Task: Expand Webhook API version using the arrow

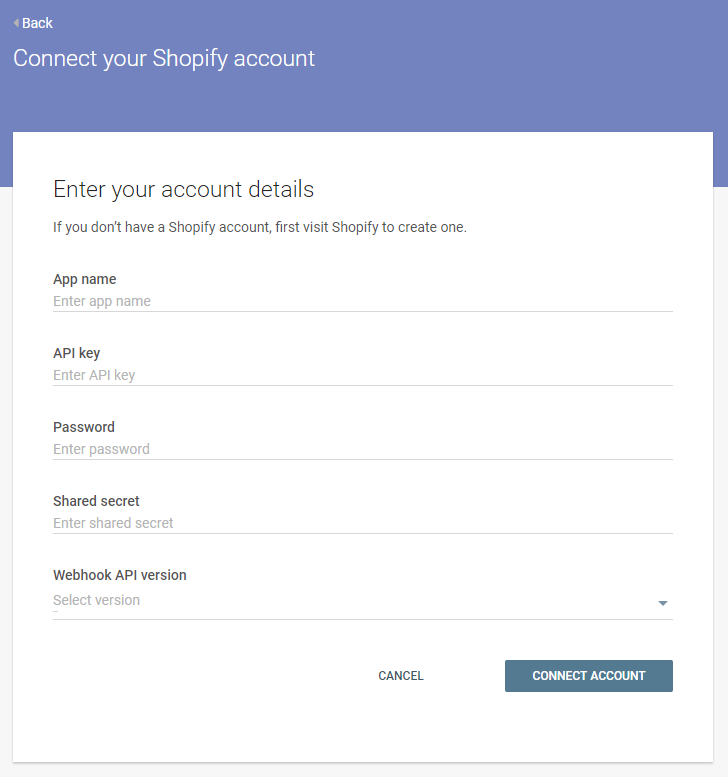Action: click(662, 603)
